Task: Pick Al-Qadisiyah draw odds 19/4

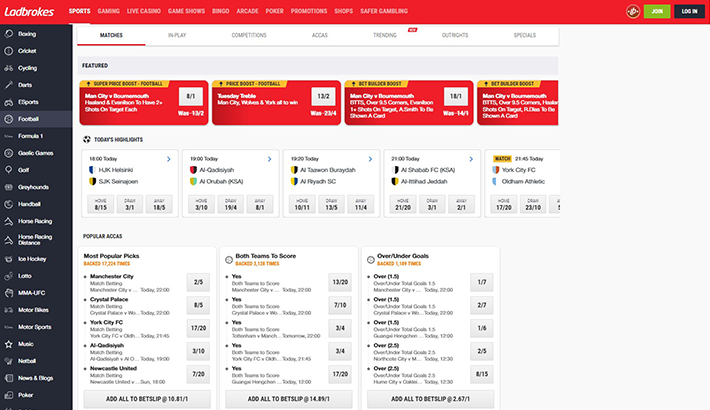Action: click(230, 204)
